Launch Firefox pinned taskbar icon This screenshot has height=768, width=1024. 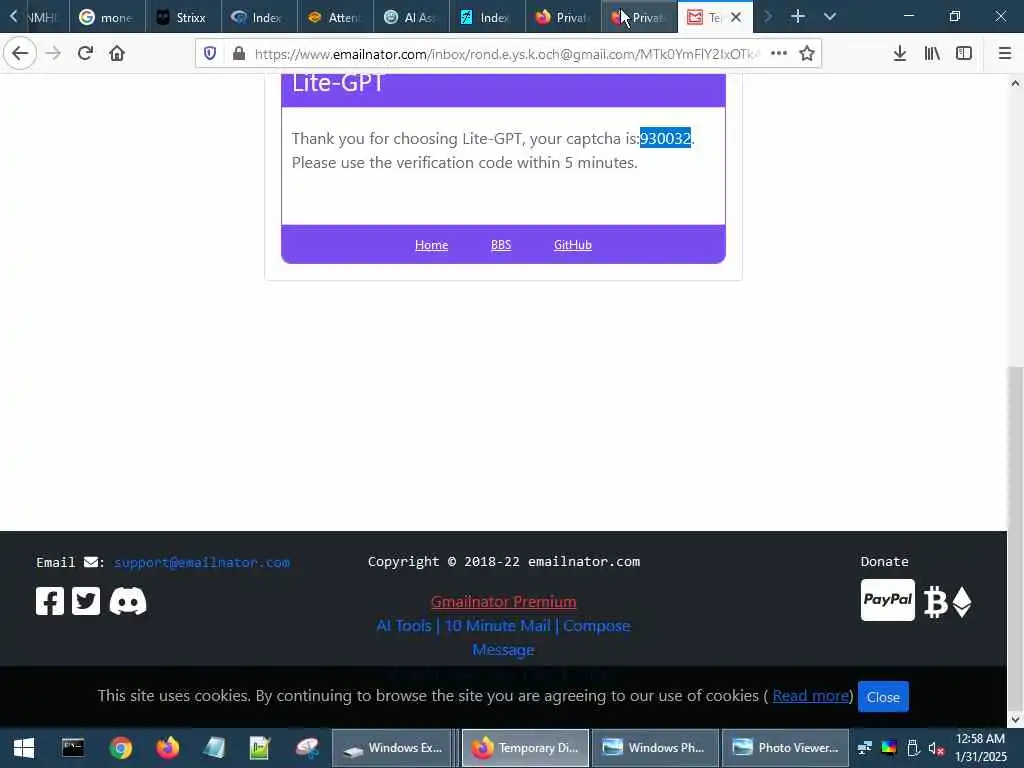[x=167, y=748]
